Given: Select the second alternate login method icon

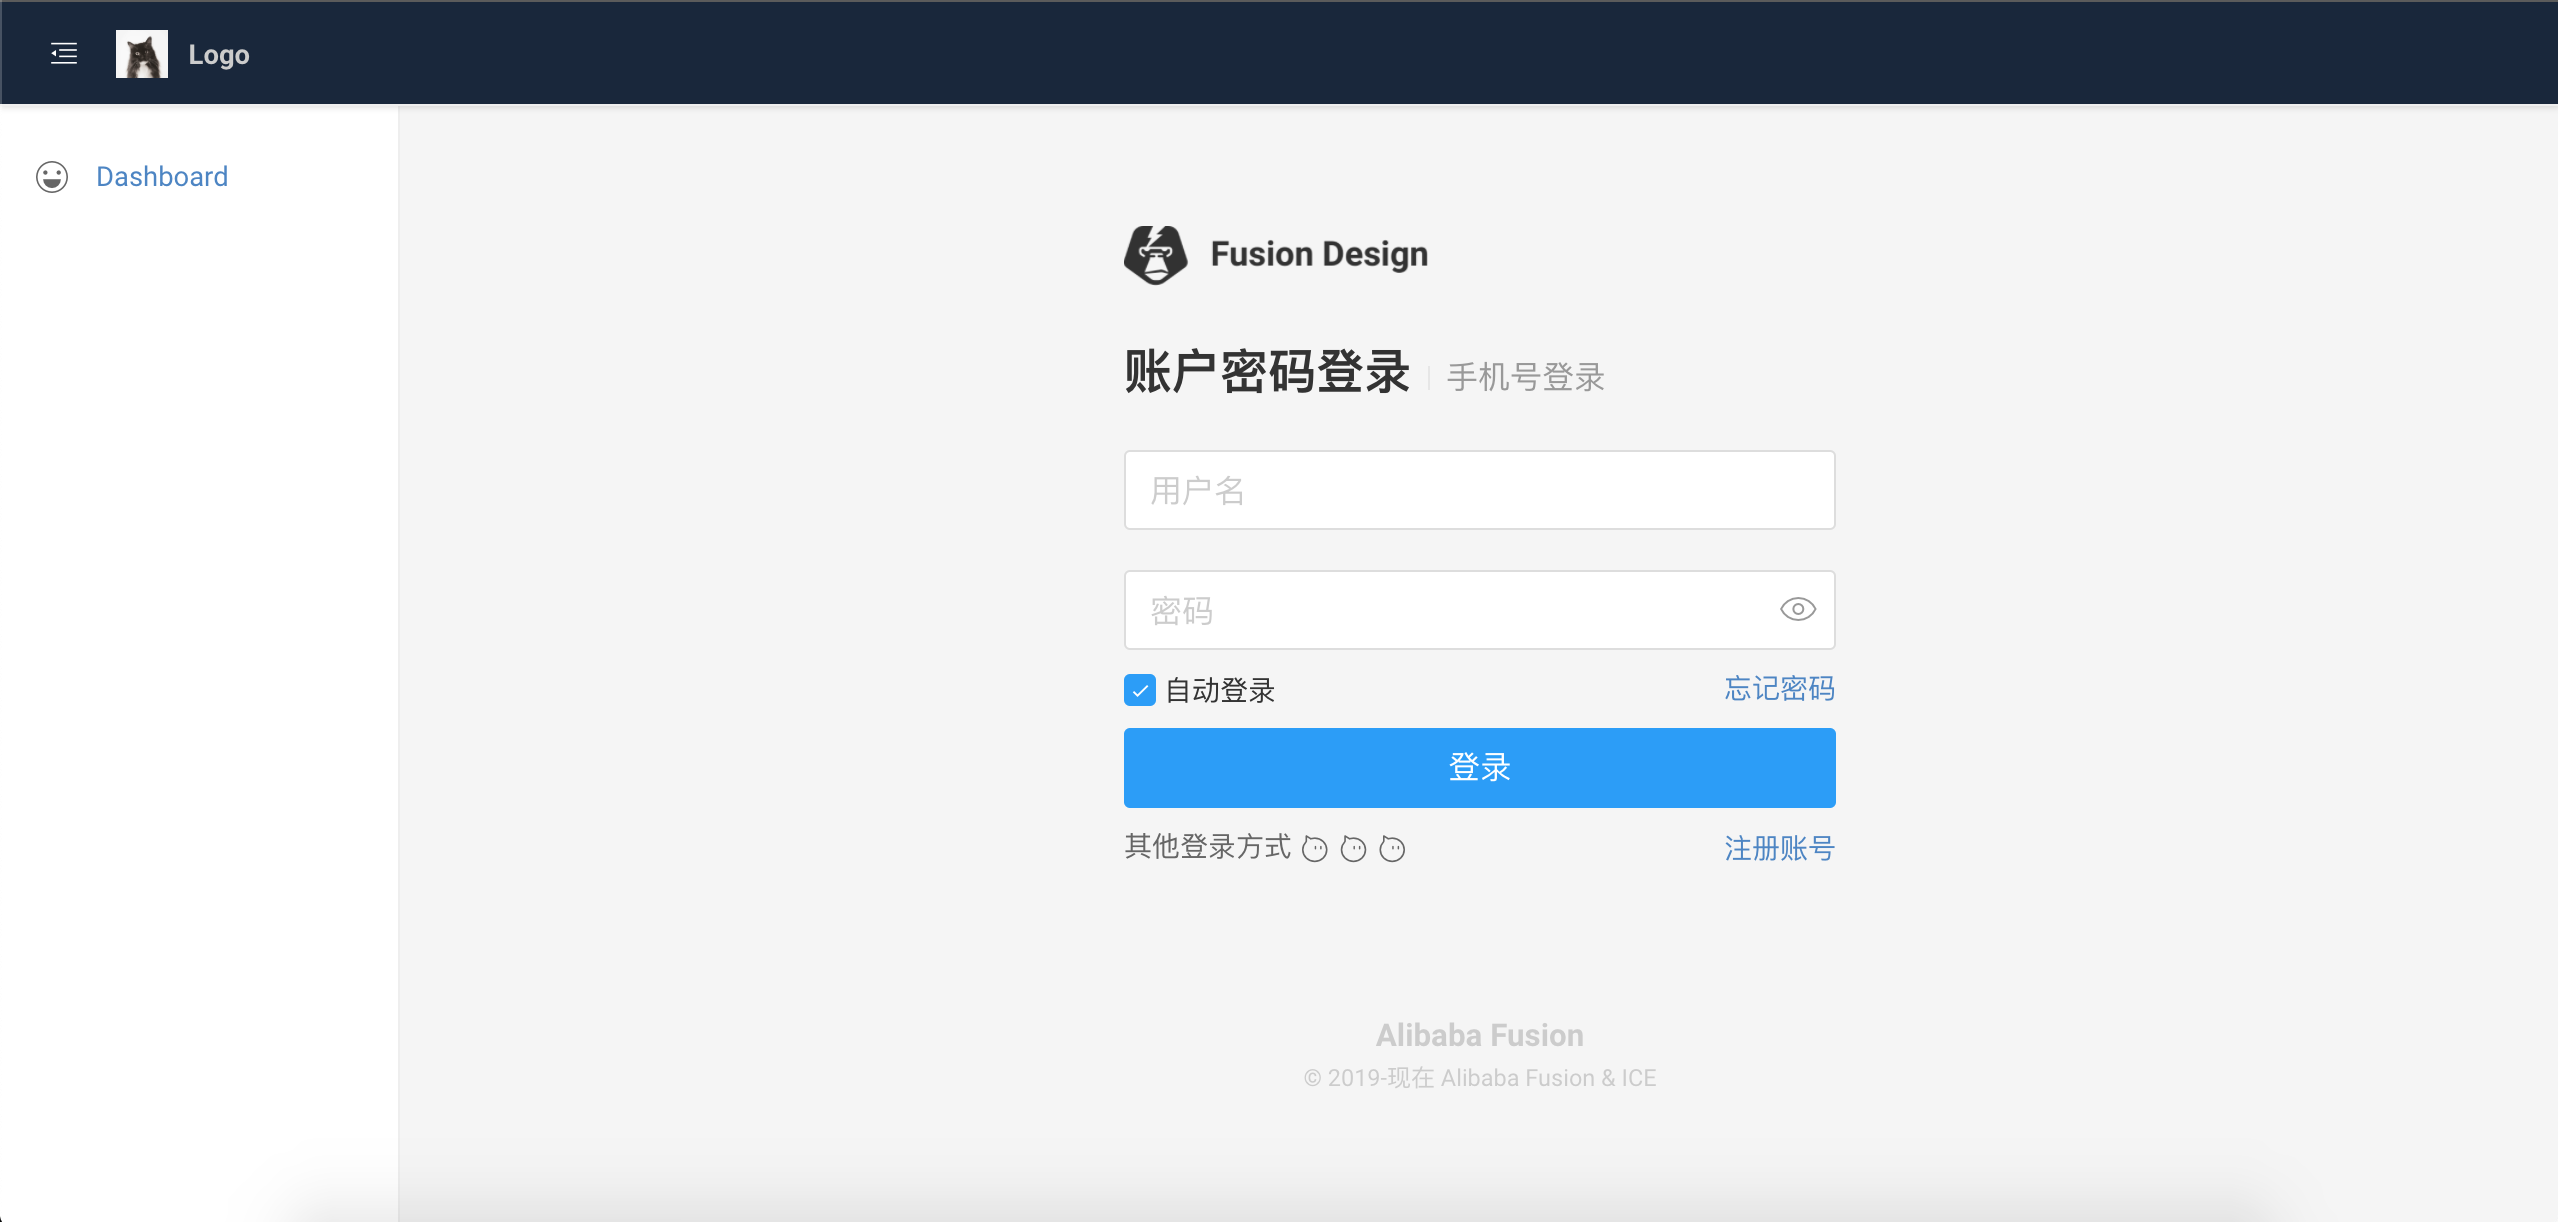Looking at the screenshot, I should pyautogui.click(x=1354, y=848).
